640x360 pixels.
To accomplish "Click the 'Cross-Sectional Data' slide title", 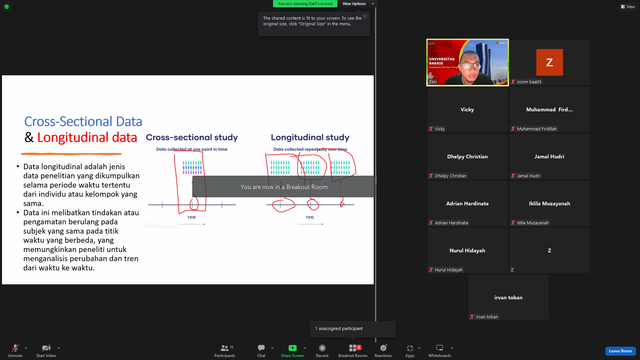I will [83, 121].
